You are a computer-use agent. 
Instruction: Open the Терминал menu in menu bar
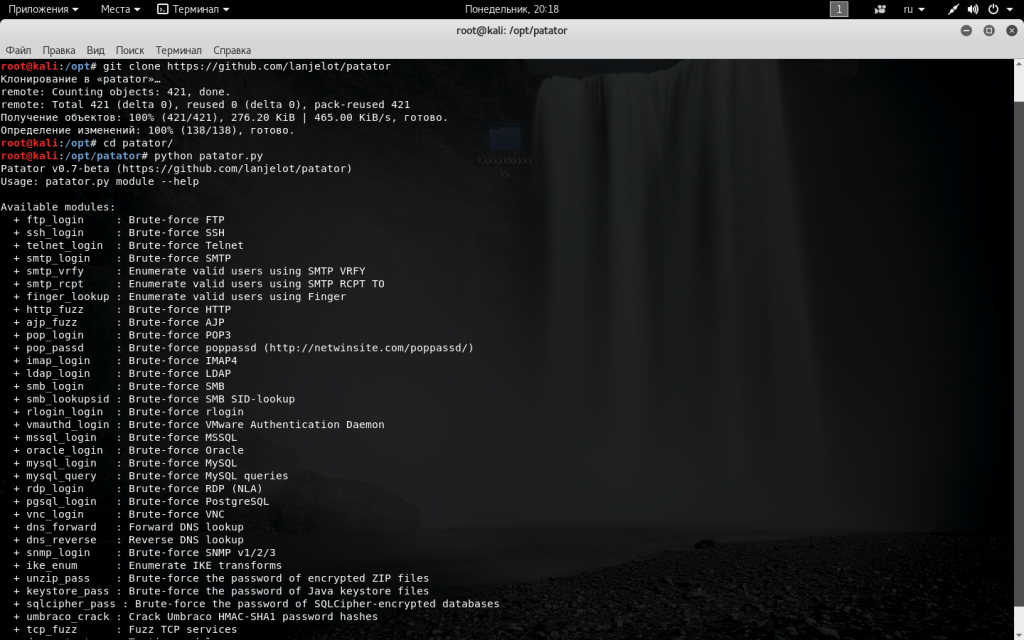[178, 50]
